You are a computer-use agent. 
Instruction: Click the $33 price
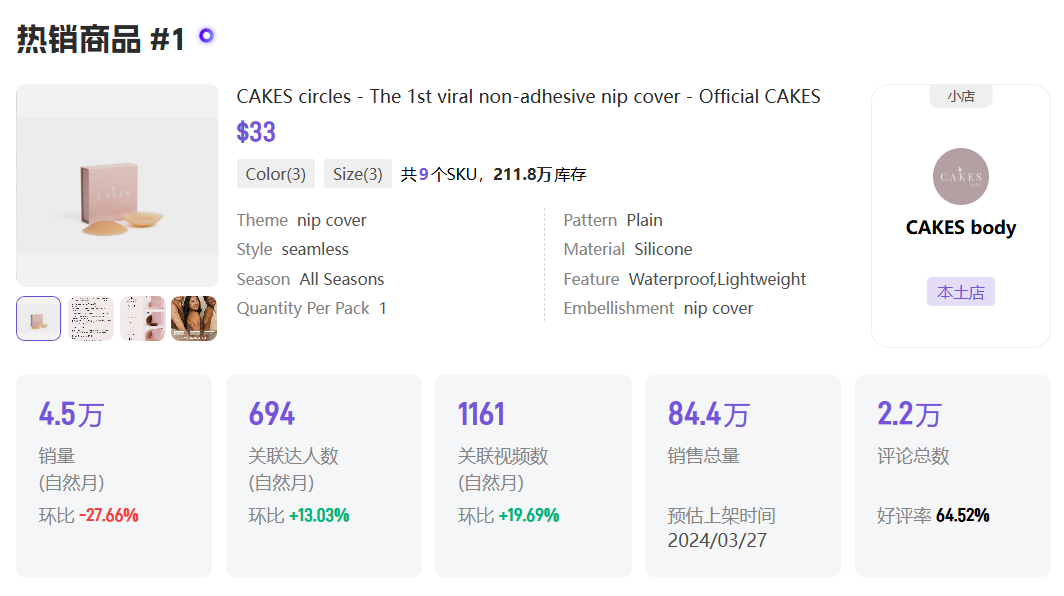[x=256, y=132]
